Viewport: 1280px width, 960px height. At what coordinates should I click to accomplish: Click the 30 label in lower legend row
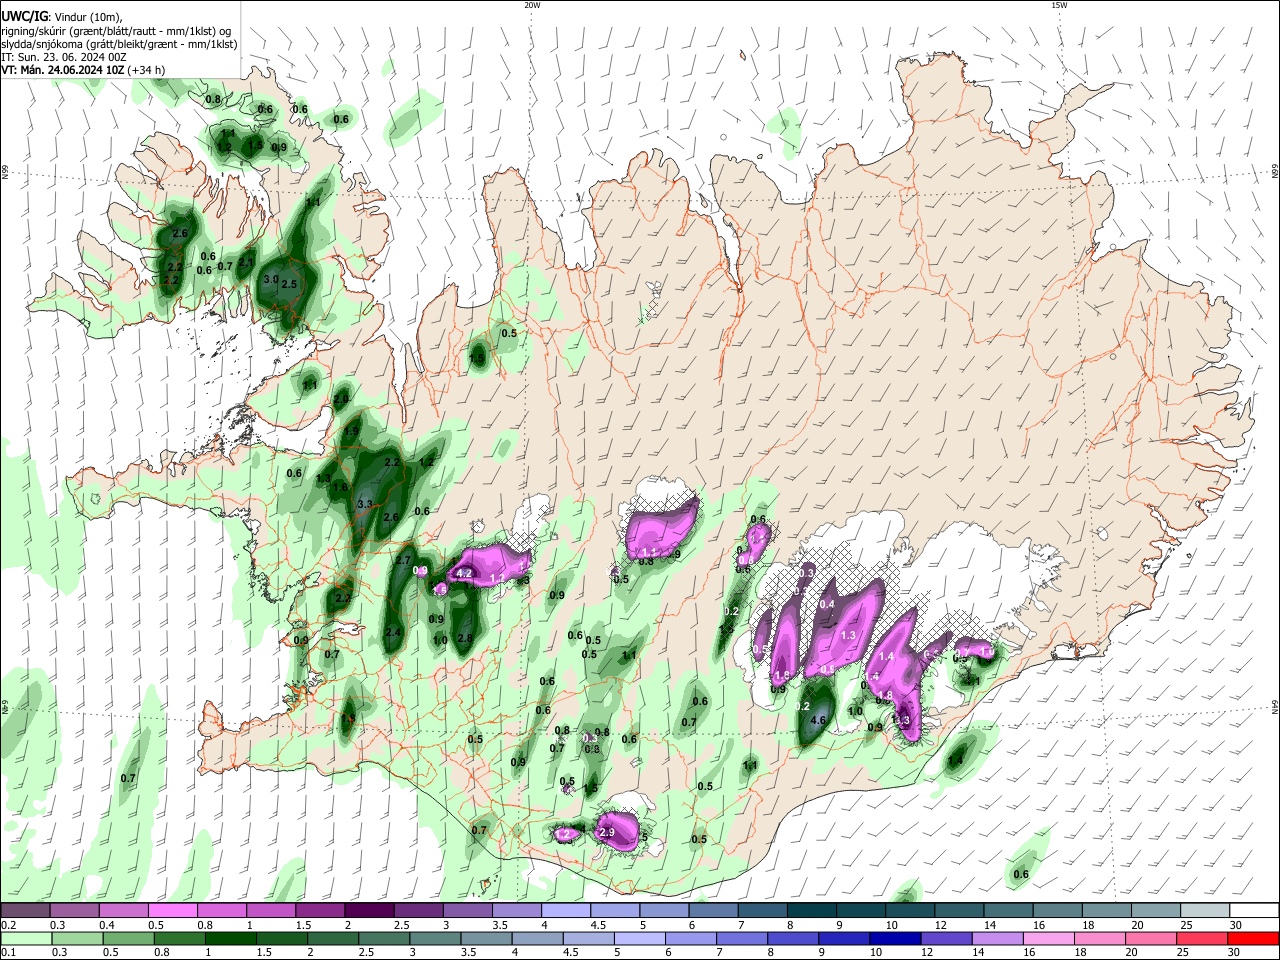tap(1236, 951)
